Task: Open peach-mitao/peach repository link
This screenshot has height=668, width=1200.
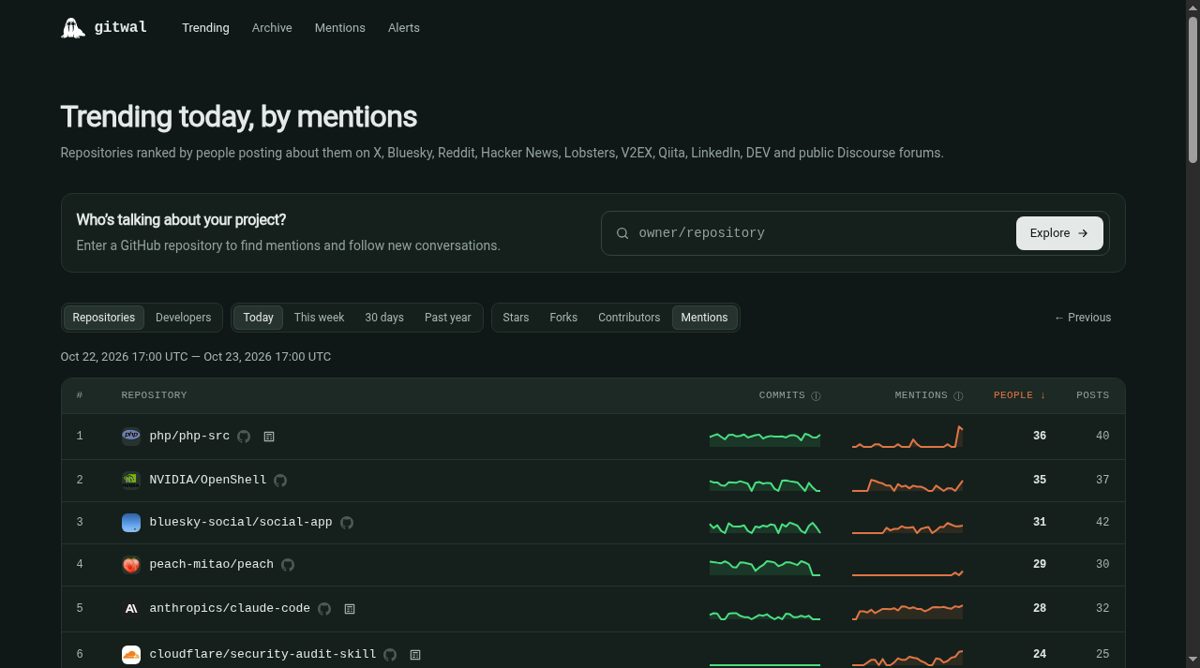Action: pyautogui.click(x=211, y=564)
